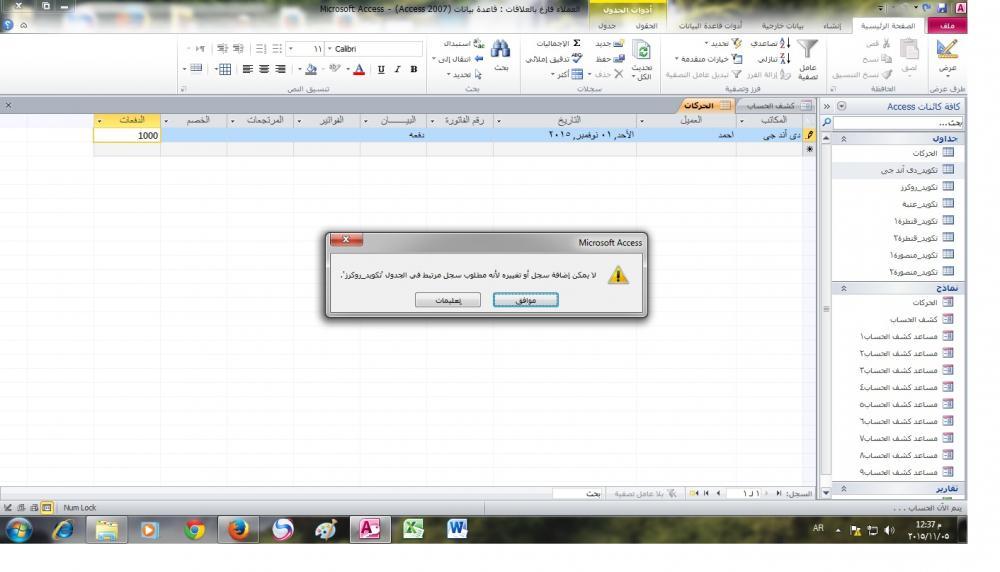
Task: Click the Windows Start button
Action: [19, 529]
